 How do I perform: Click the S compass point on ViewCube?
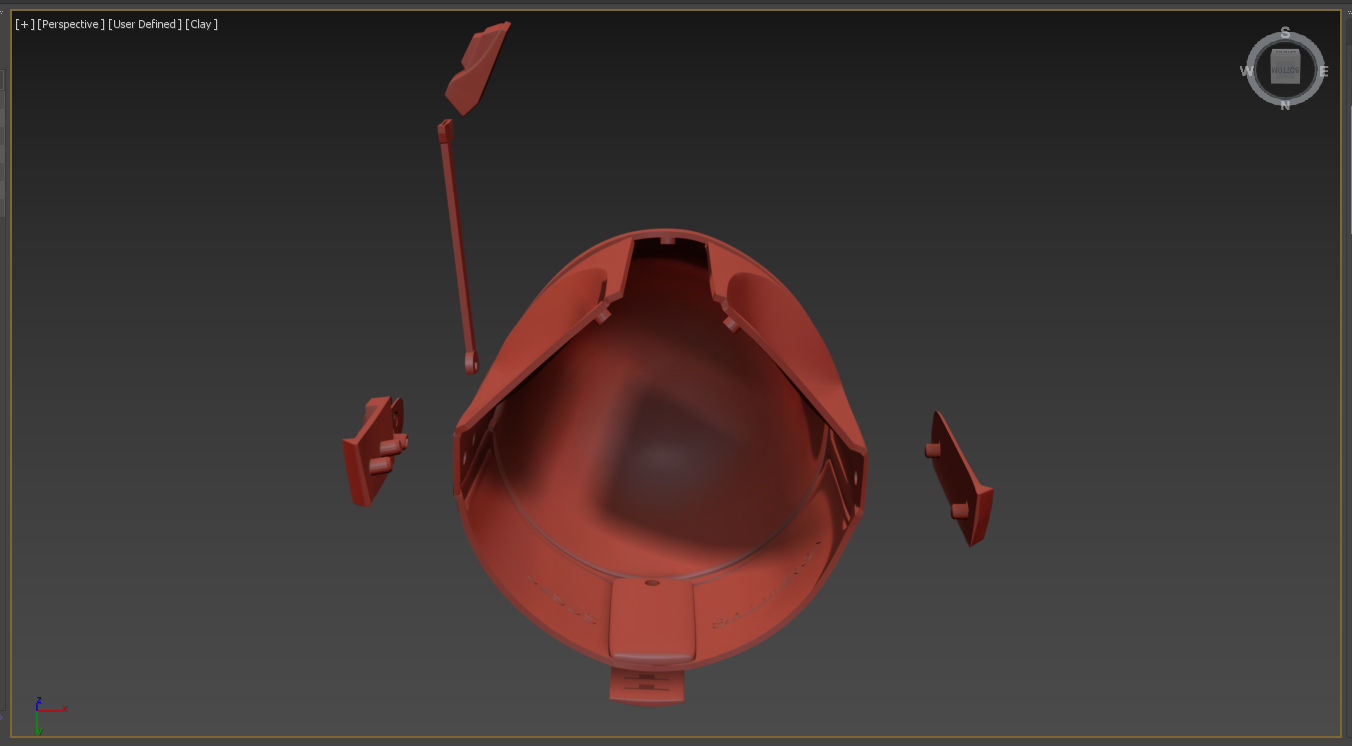1285,33
